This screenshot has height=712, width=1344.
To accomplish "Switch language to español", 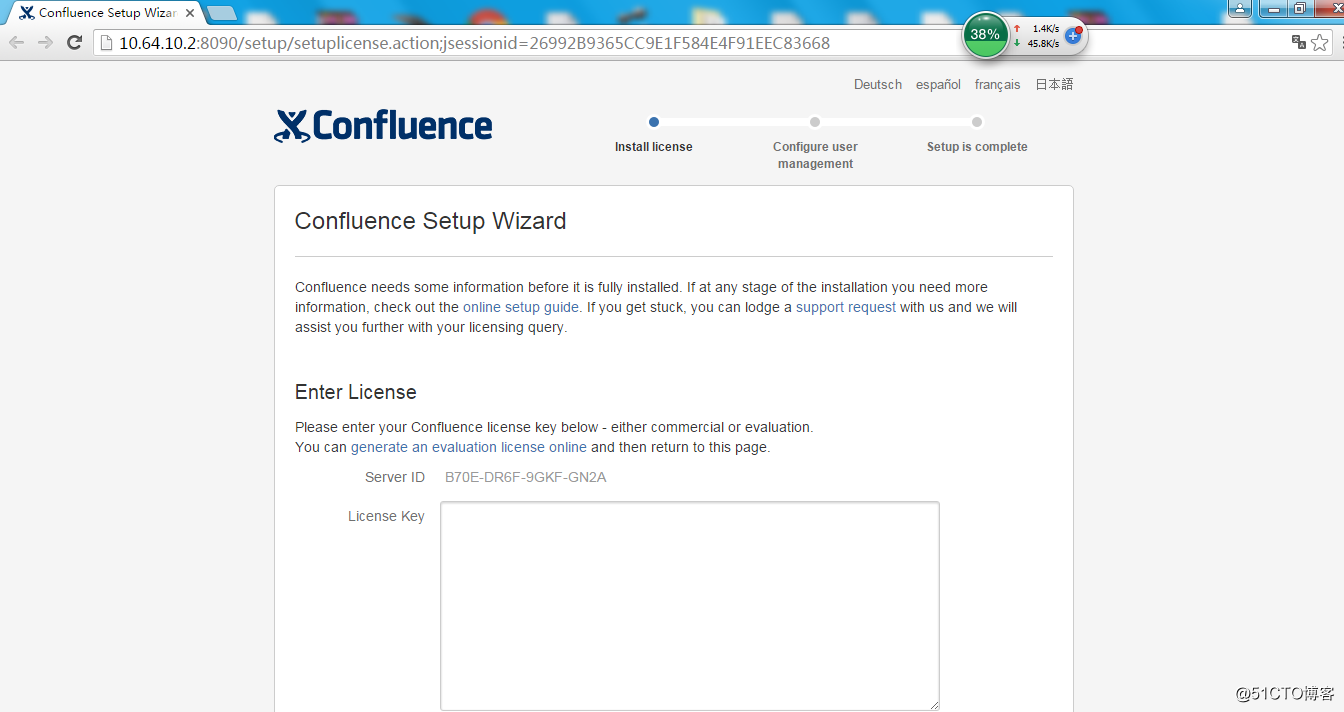I will (938, 85).
